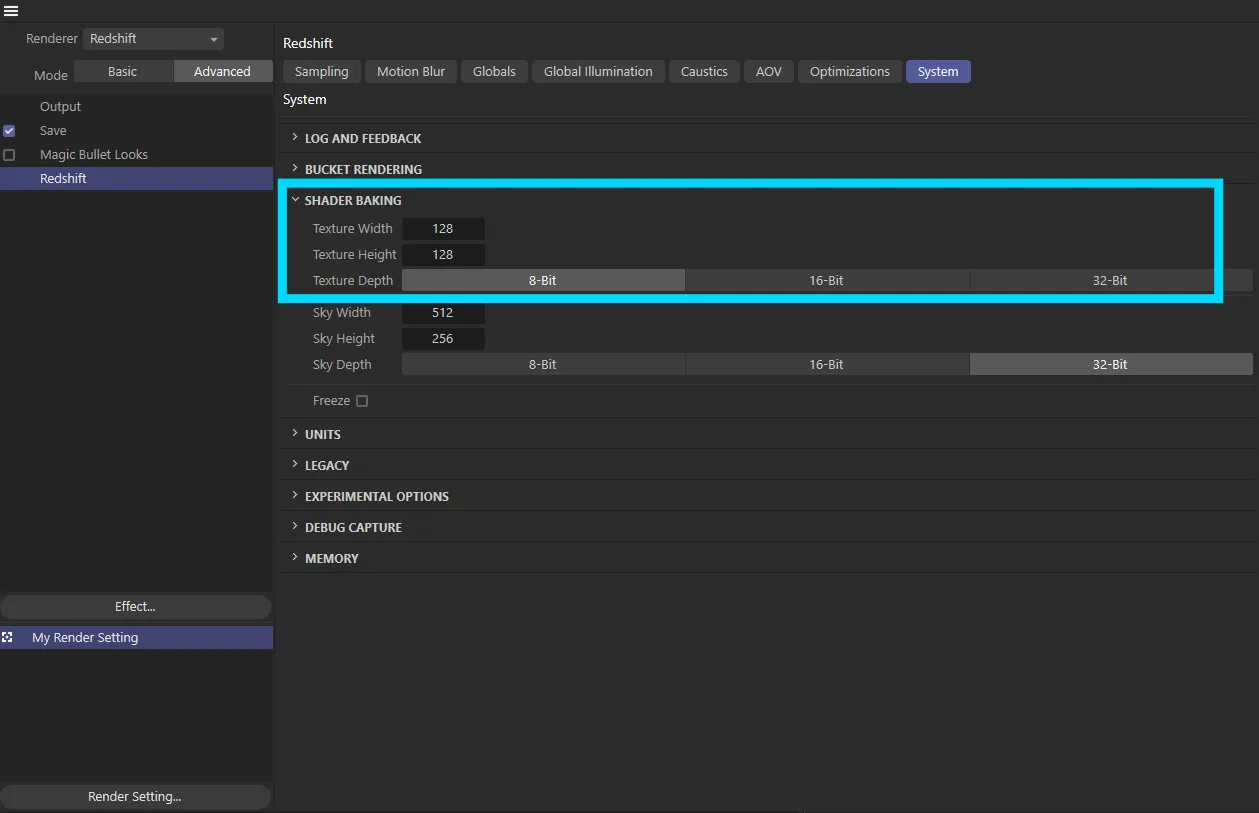
Task: Switch to the AOV tab
Action: click(768, 72)
